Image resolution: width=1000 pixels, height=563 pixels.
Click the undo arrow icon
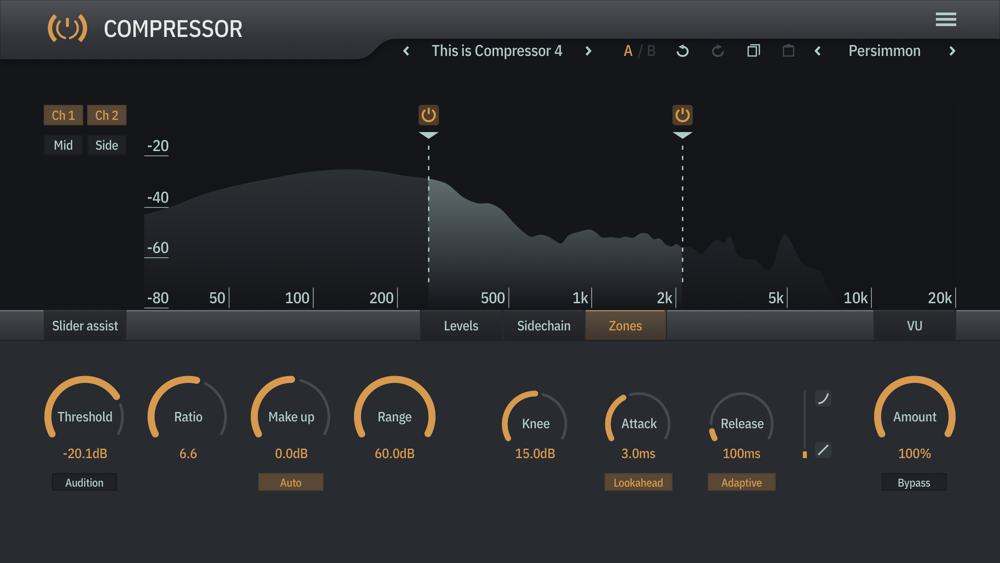tap(682, 51)
